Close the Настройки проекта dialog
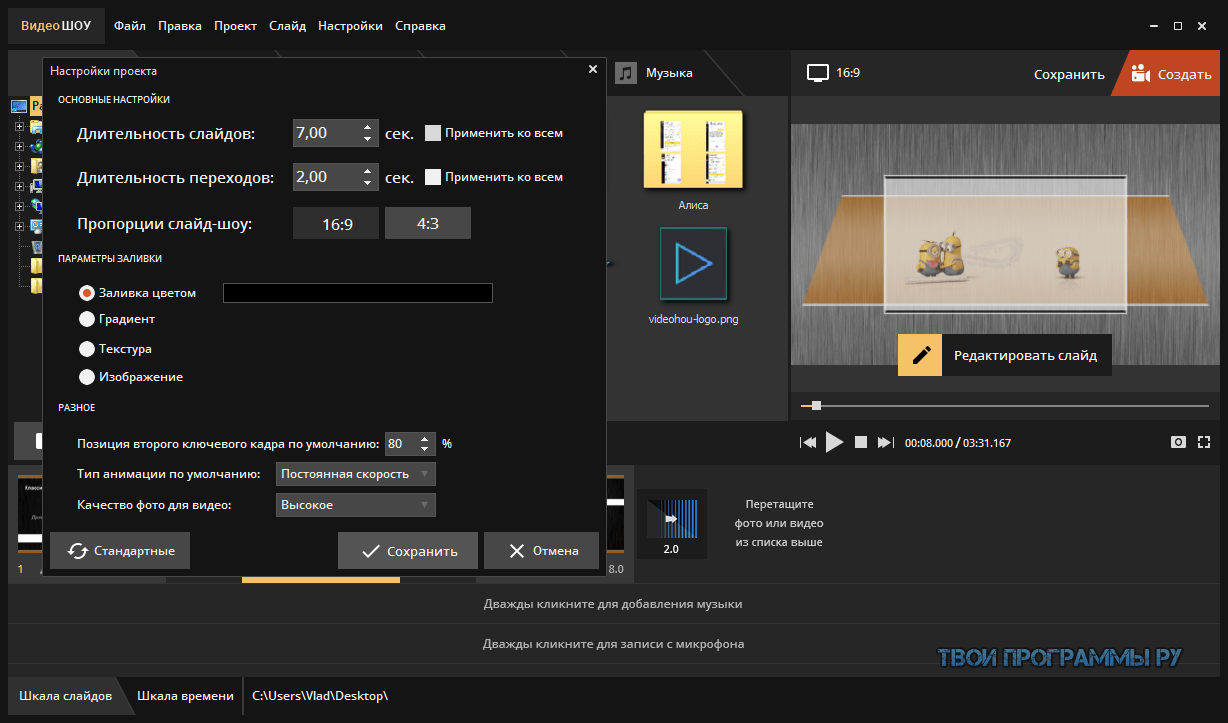The image size is (1228, 723). tap(592, 70)
